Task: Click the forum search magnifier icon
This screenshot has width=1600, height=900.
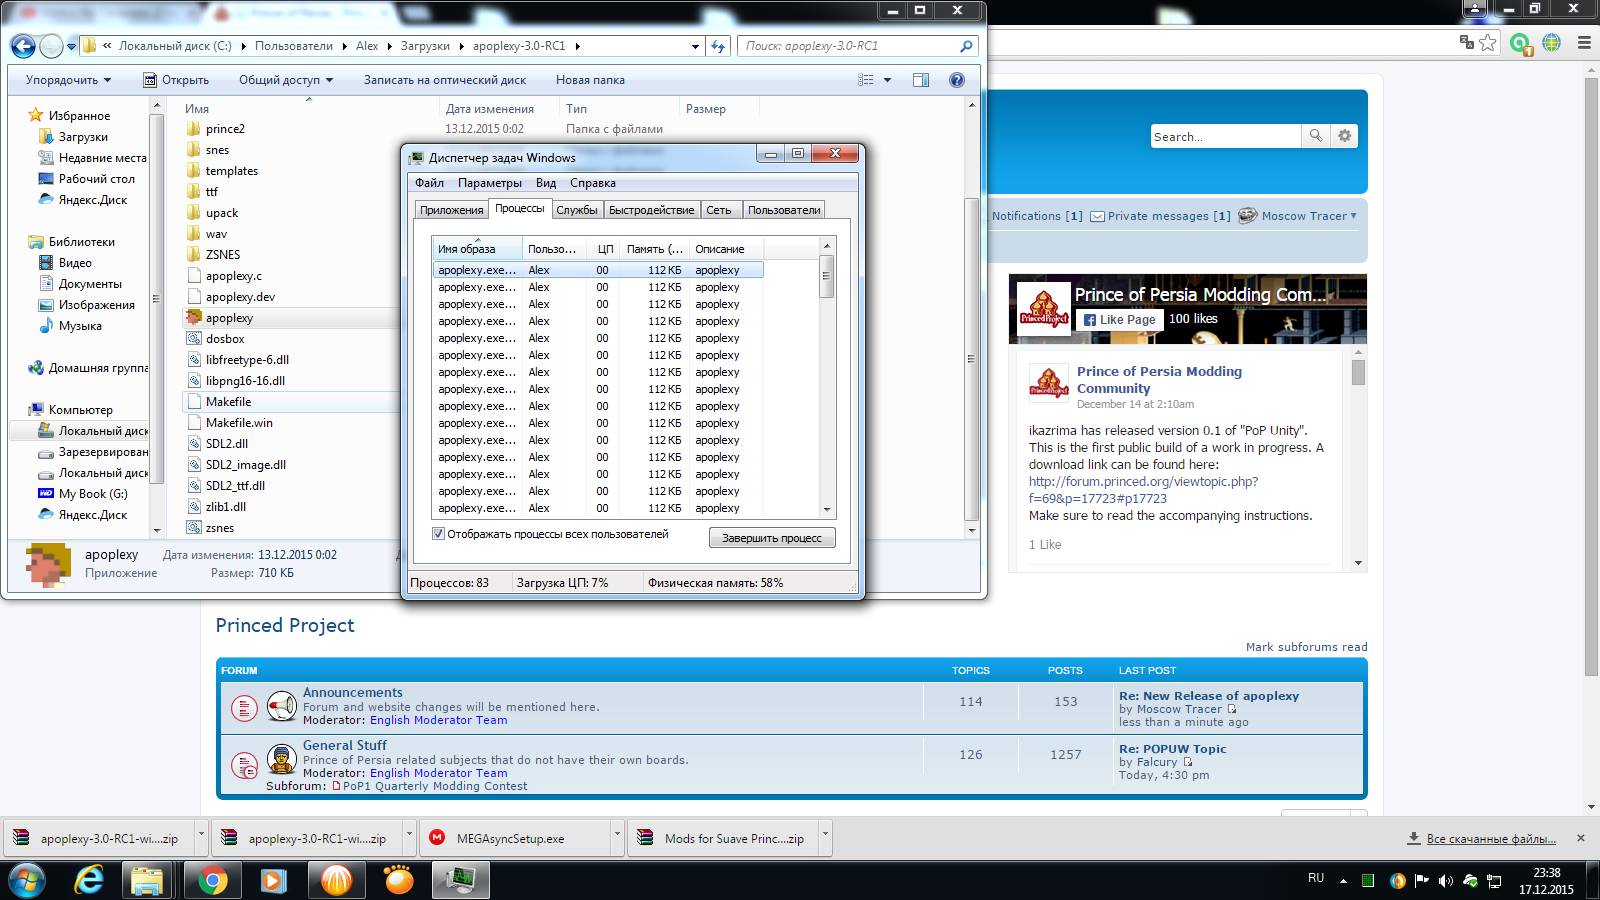Action: [1316, 136]
